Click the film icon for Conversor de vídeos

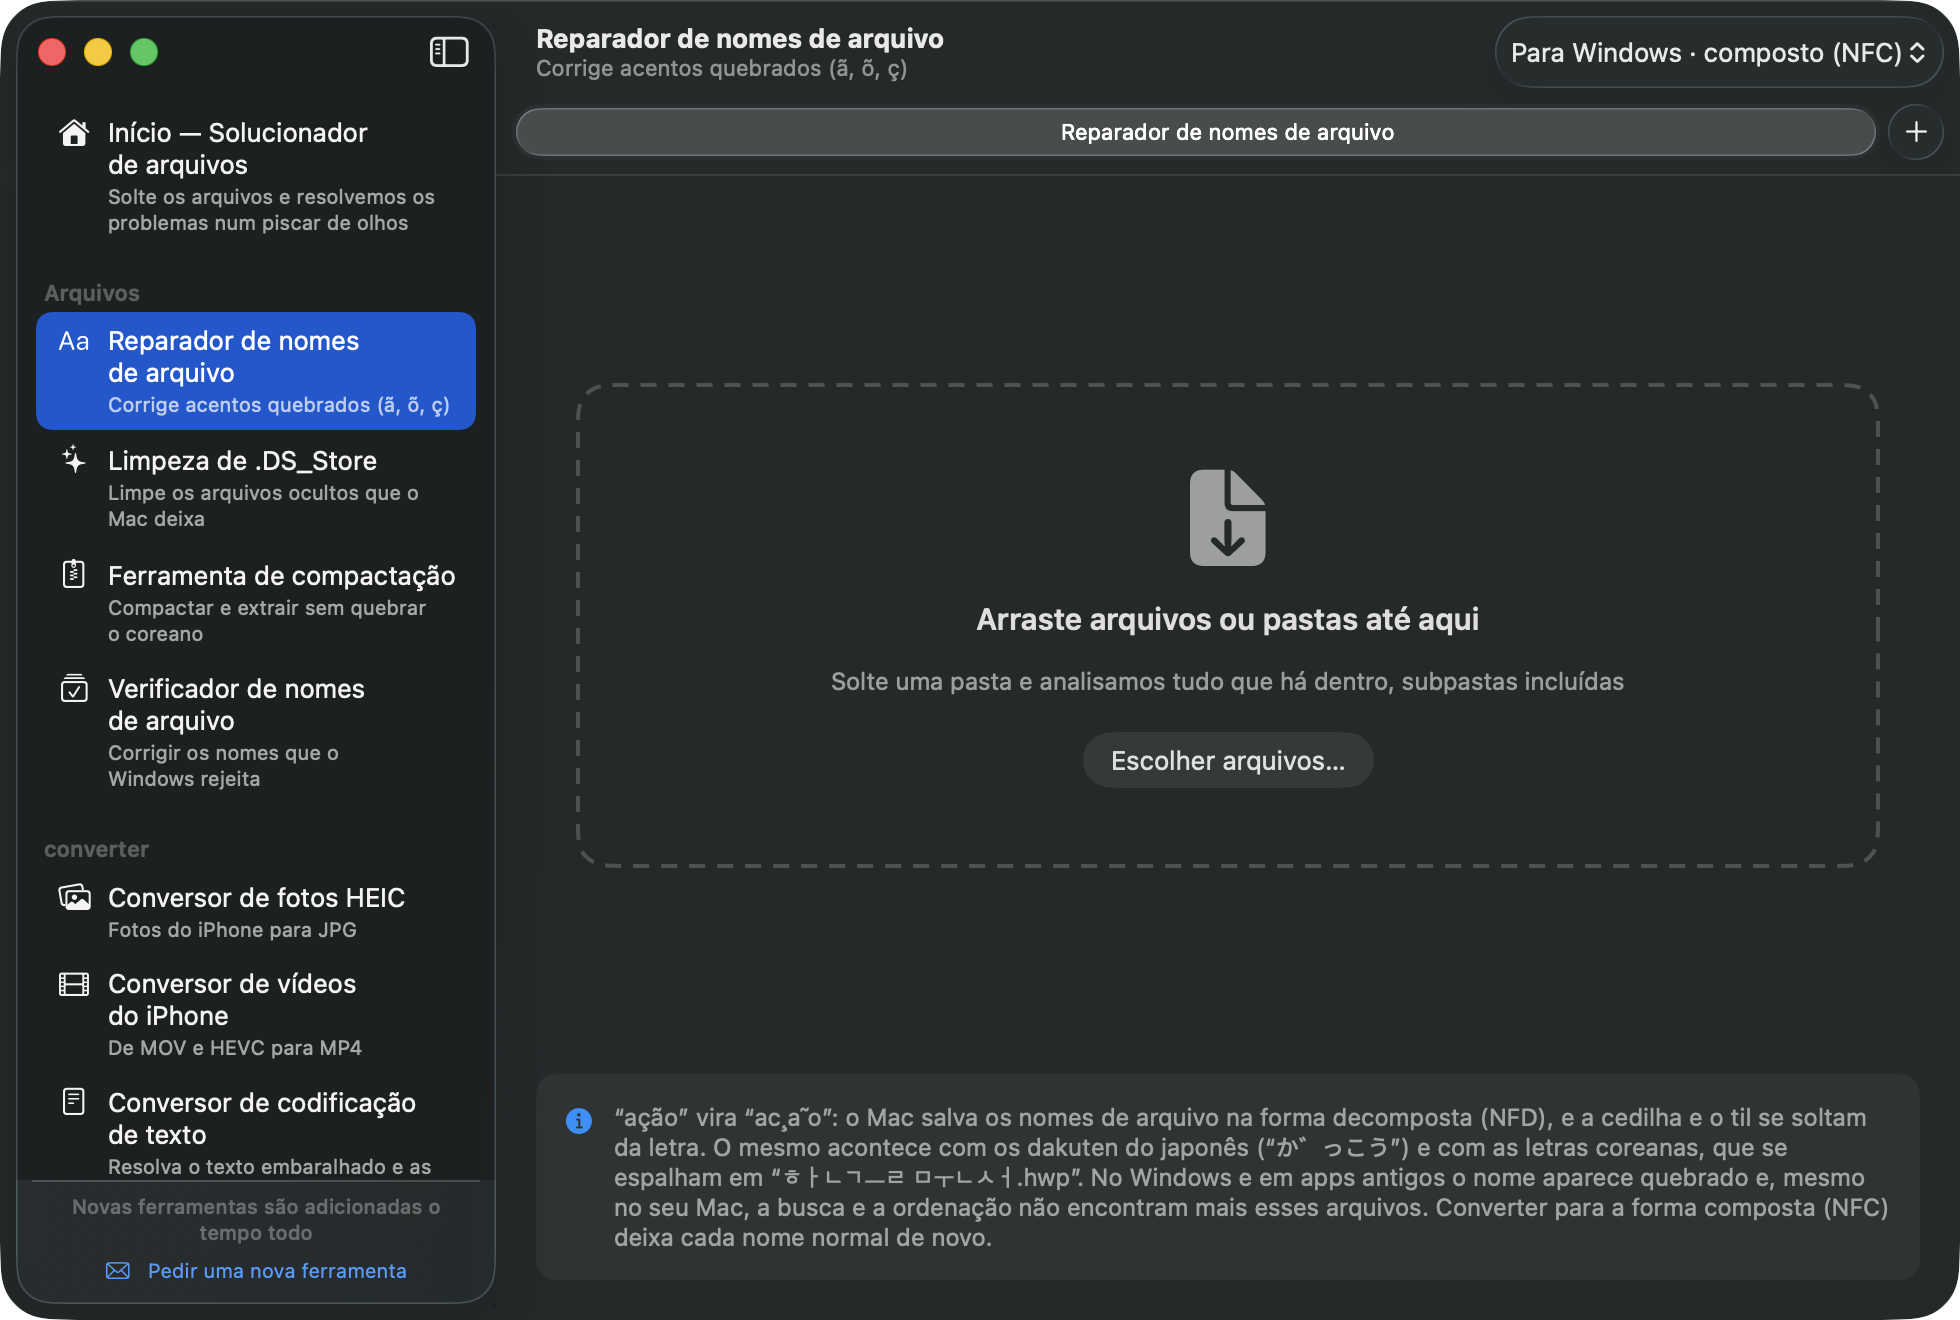tap(74, 984)
